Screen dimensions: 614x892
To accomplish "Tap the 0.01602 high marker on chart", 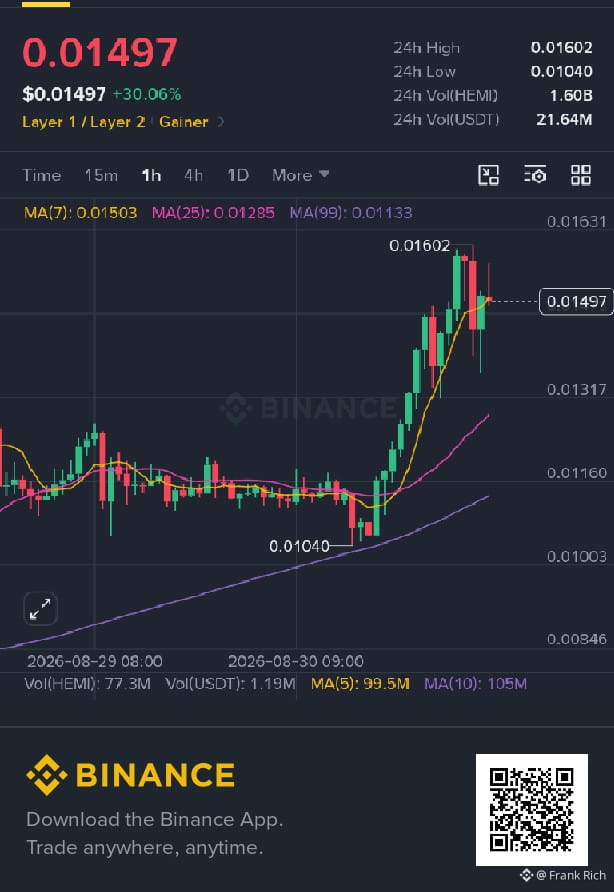I will point(419,246).
